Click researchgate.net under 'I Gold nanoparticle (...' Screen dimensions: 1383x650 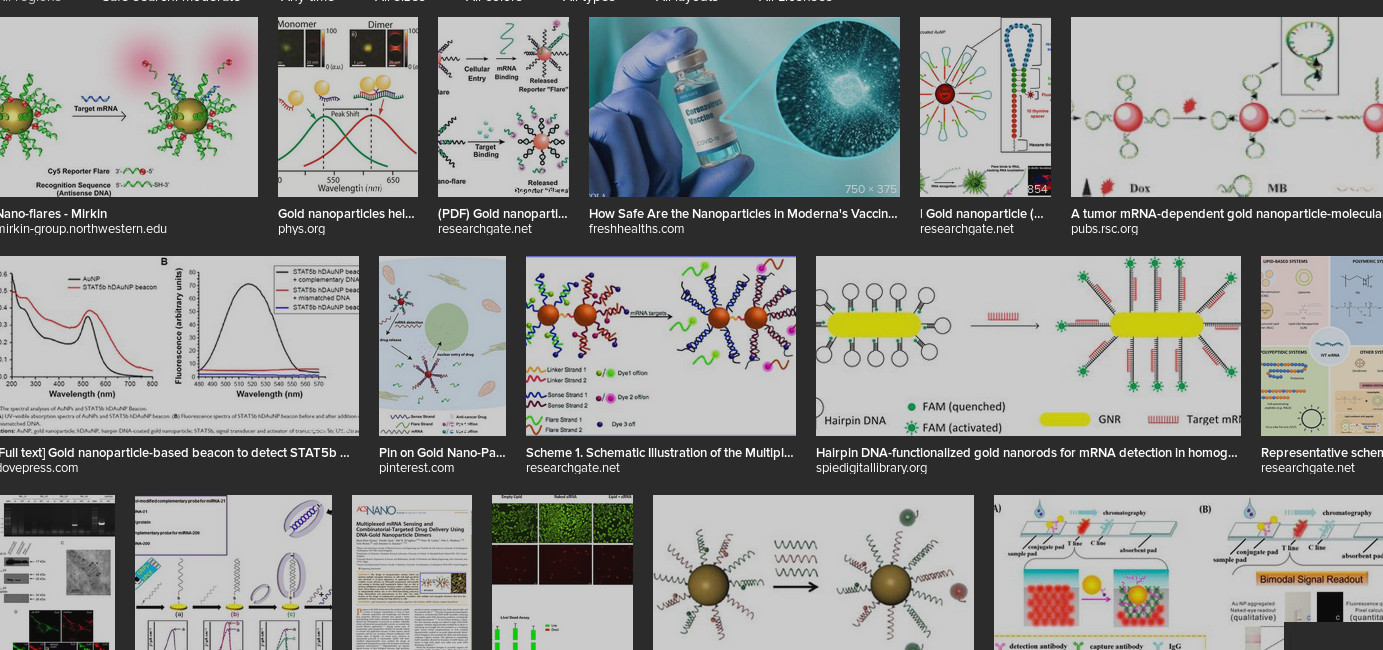click(967, 229)
